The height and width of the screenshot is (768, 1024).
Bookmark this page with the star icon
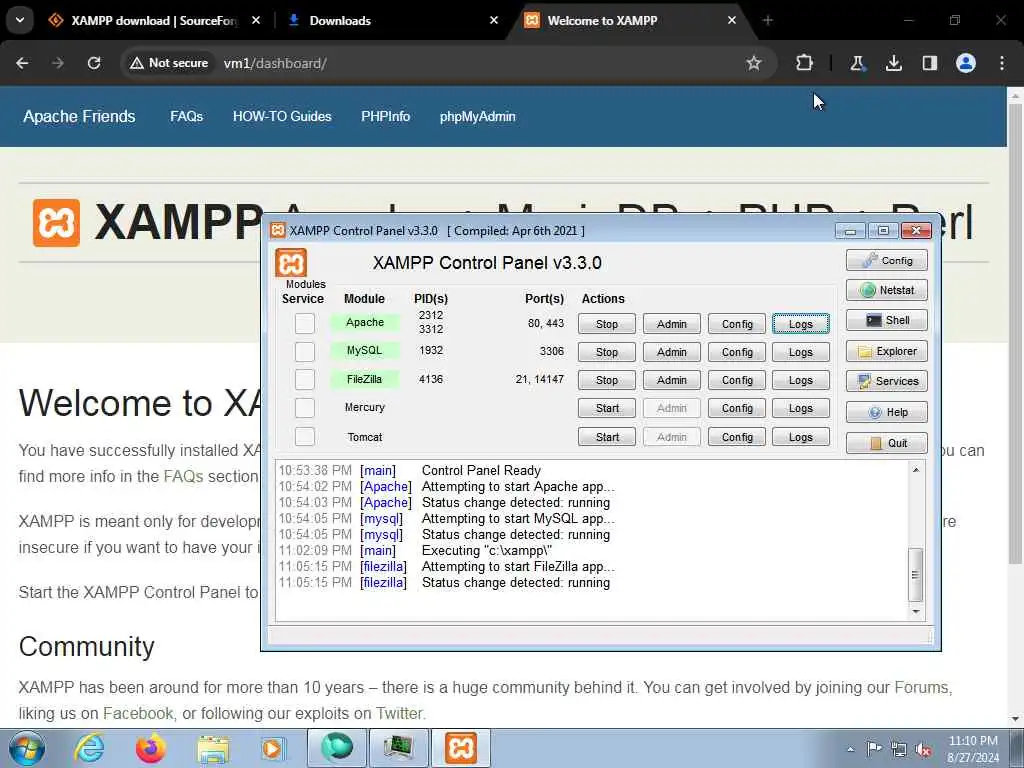point(754,63)
